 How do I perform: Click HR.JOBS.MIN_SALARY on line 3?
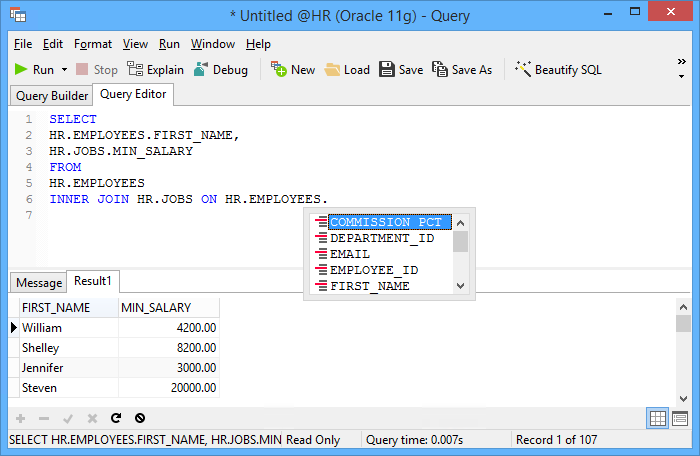point(121,151)
